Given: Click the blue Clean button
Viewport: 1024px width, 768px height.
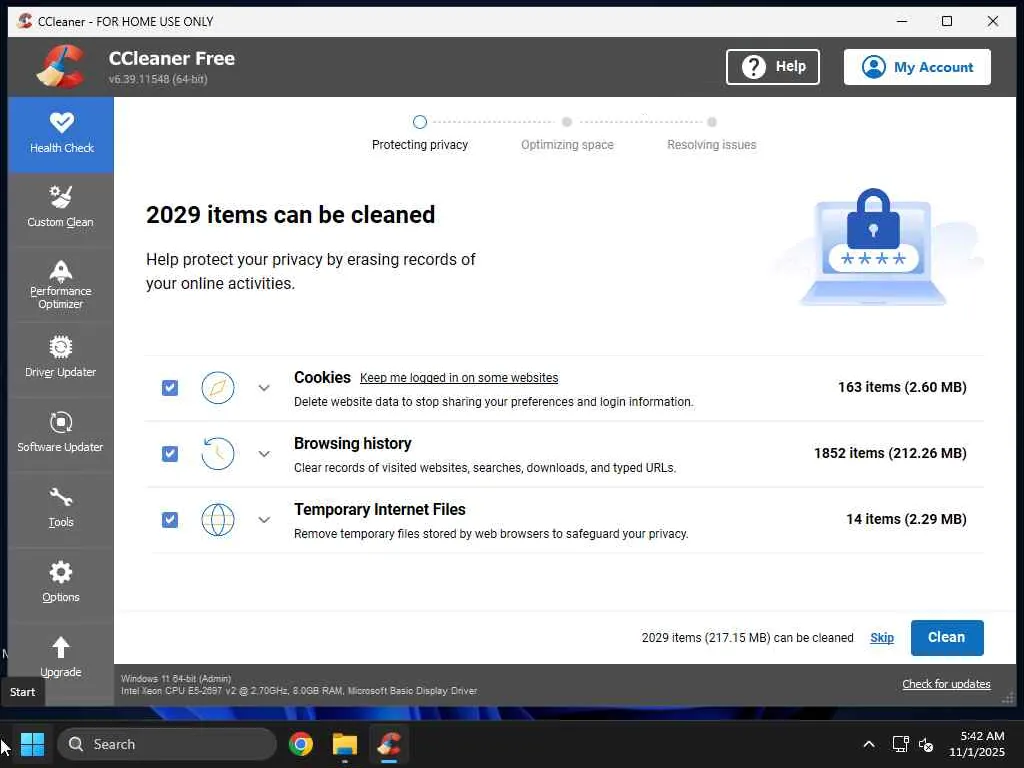Looking at the screenshot, I should (x=947, y=637).
